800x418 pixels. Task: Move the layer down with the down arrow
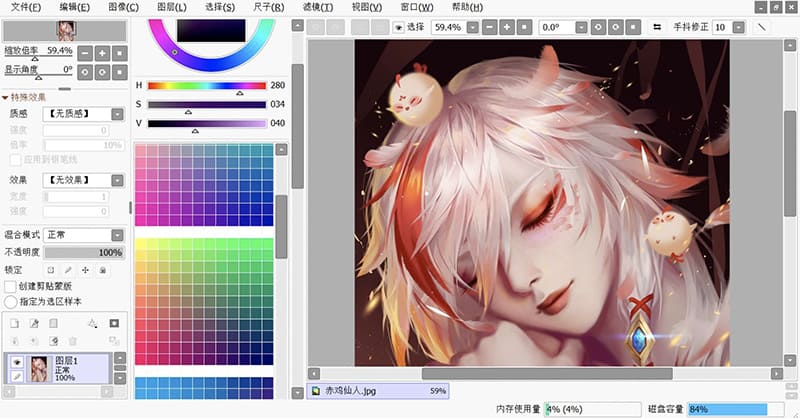[120, 378]
